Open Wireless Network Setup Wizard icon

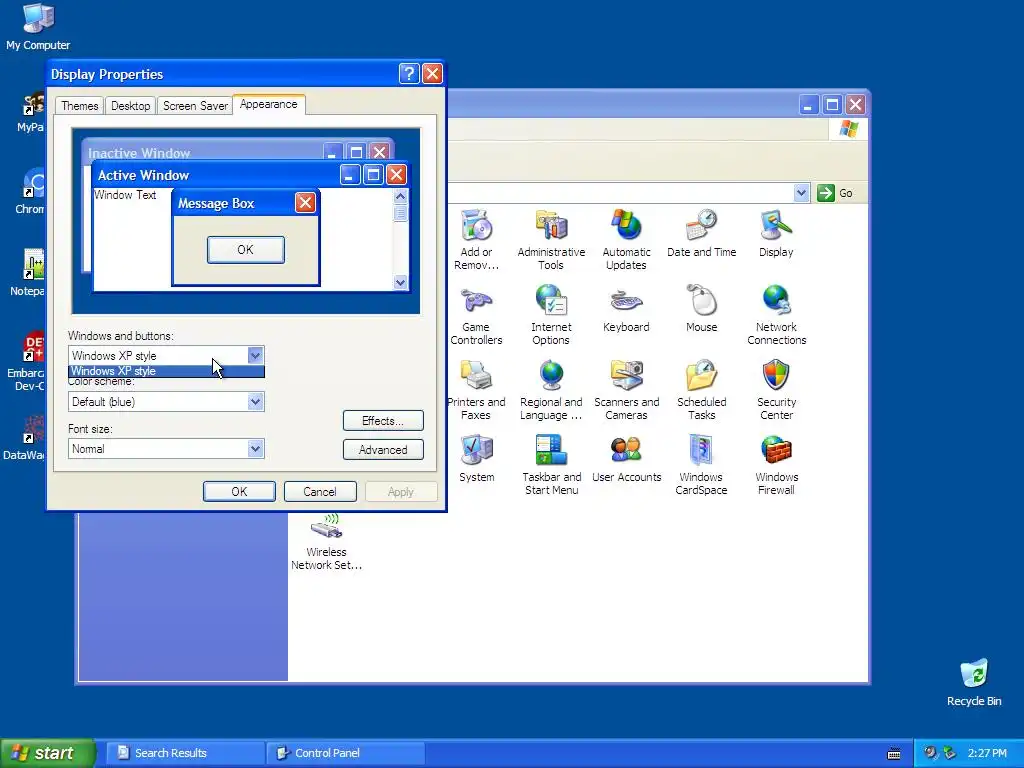tap(326, 541)
